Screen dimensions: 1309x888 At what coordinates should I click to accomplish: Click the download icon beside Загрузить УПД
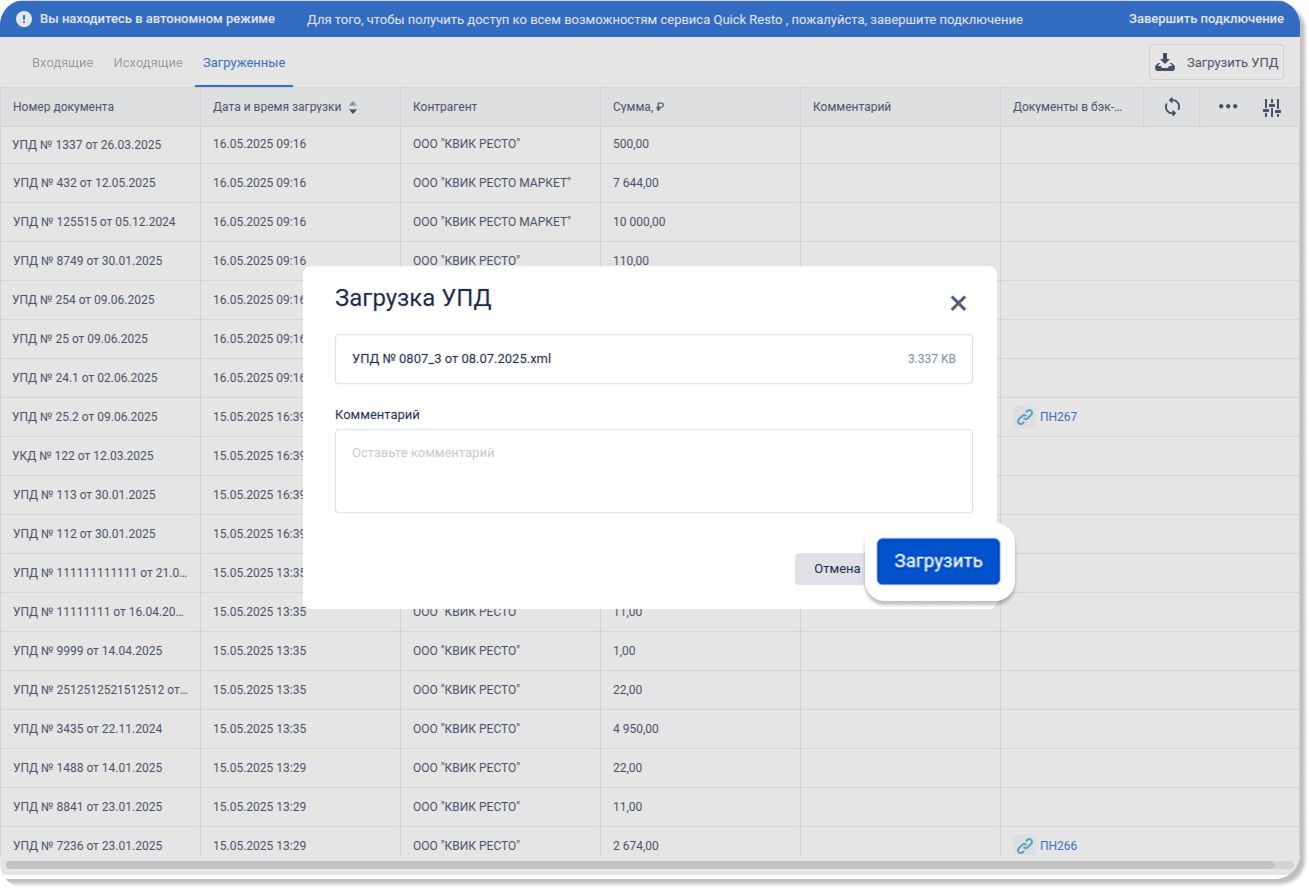coord(1165,63)
